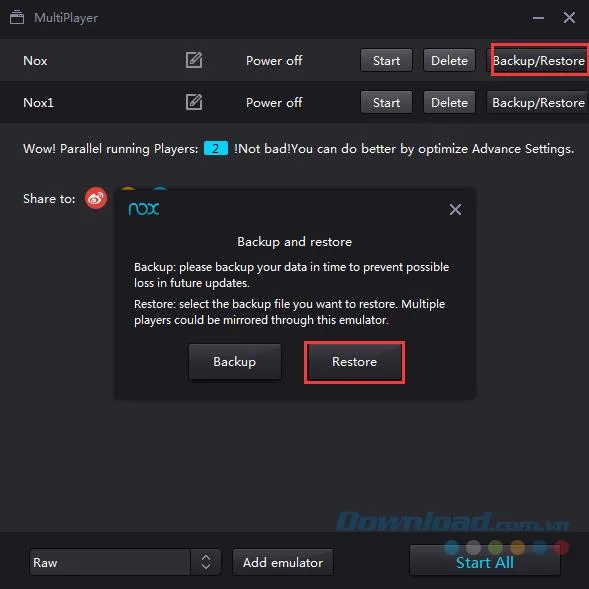Viewport: 589px width, 589px height.
Task: Start the Nox1 emulator
Action: coord(386,102)
